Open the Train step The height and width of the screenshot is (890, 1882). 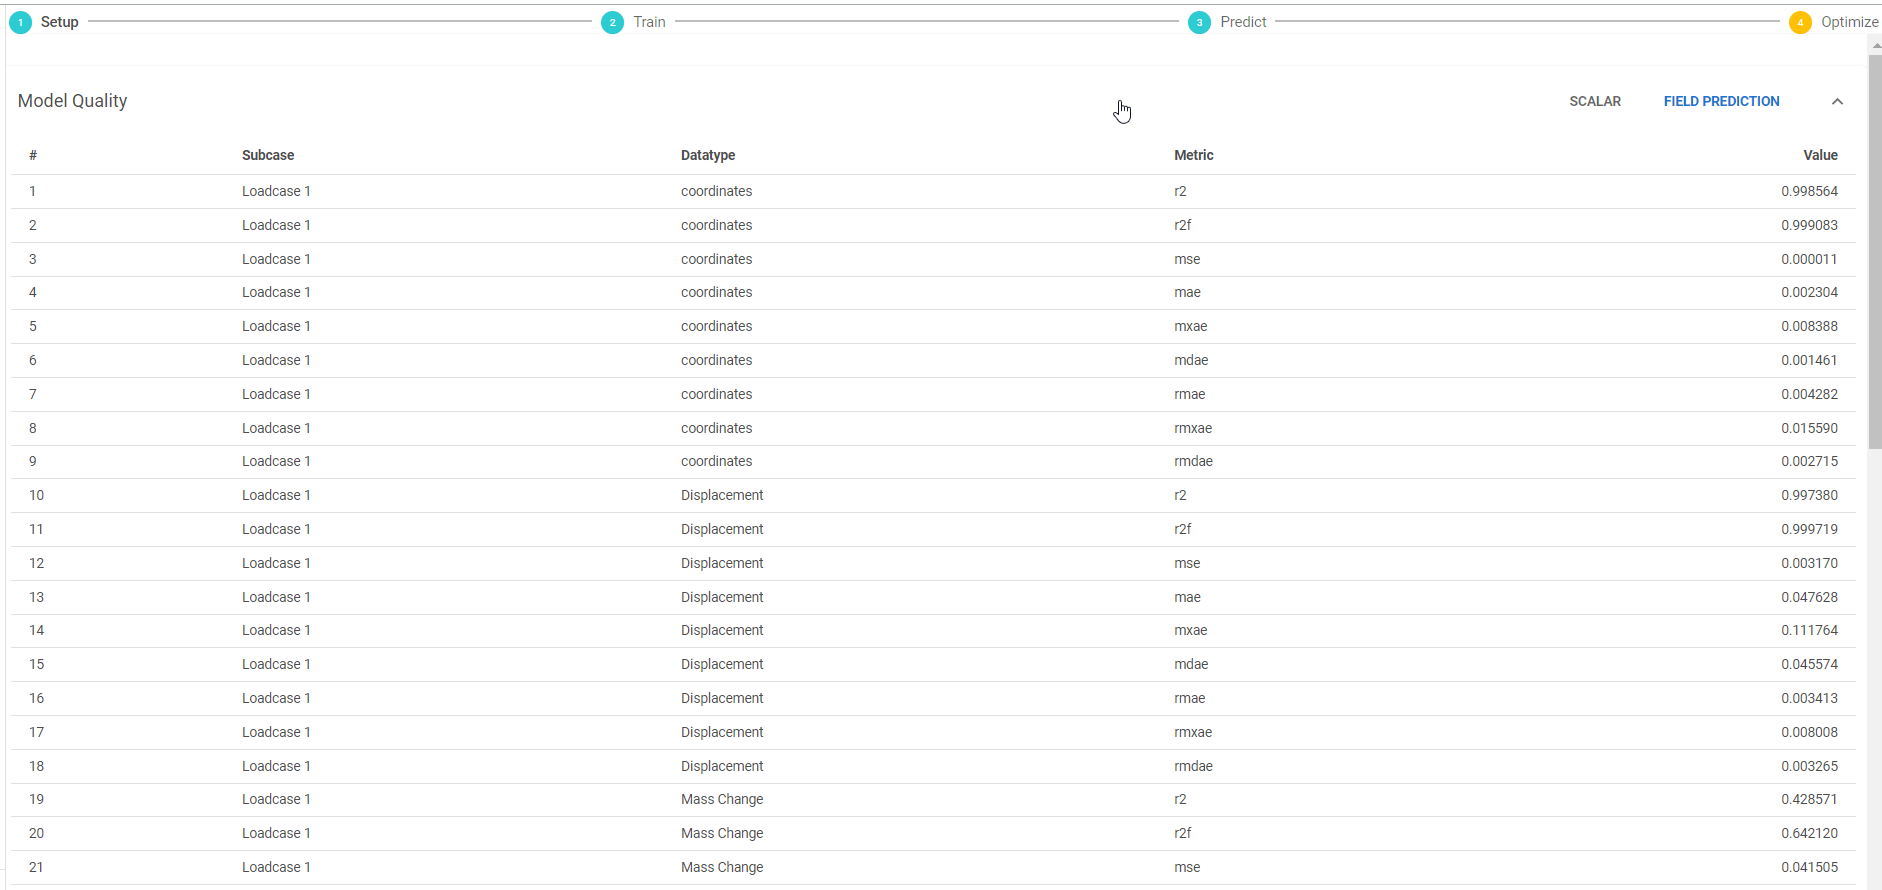click(x=649, y=22)
